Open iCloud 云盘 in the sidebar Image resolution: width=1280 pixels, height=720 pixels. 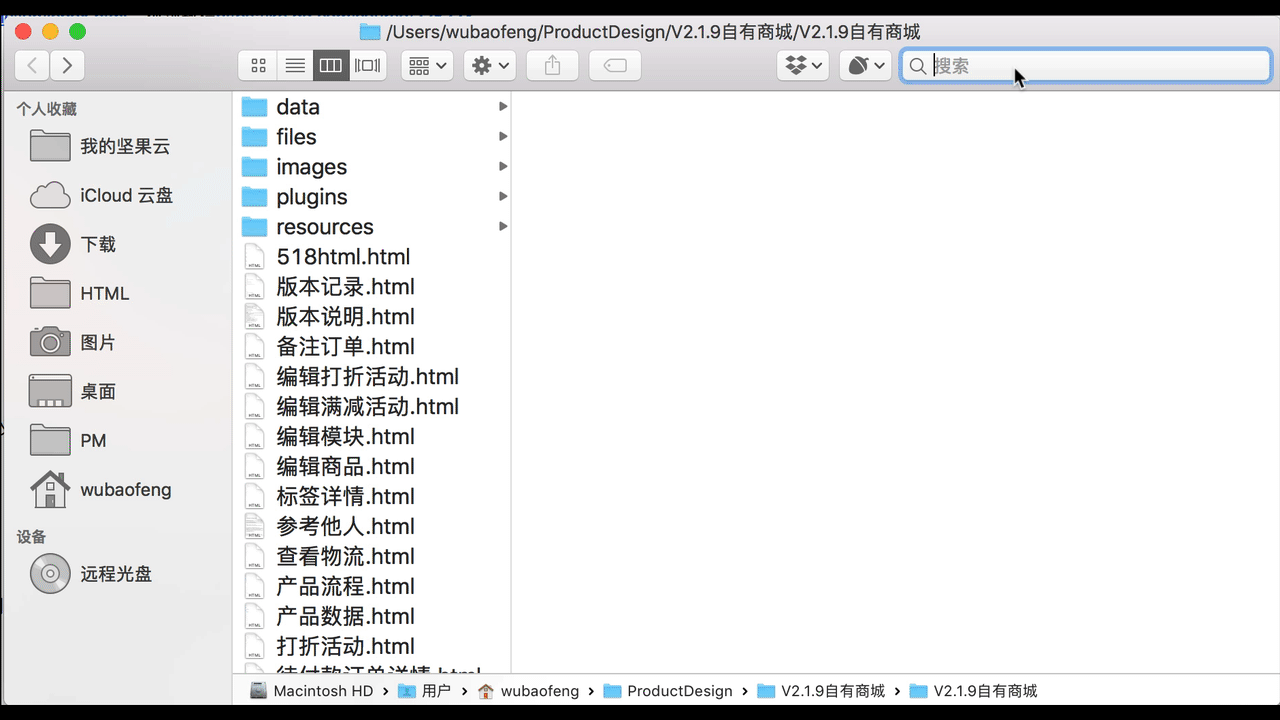126,196
